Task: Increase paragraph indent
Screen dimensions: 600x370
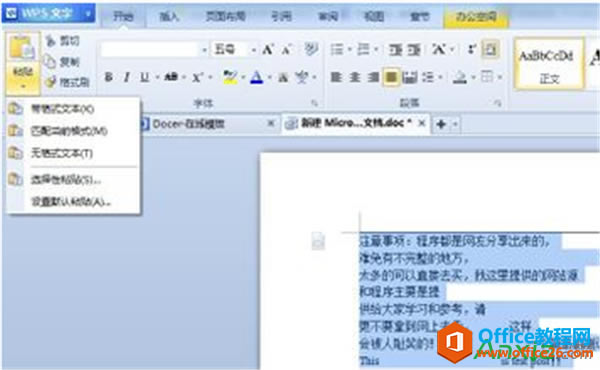Action: pyautogui.click(x=414, y=49)
